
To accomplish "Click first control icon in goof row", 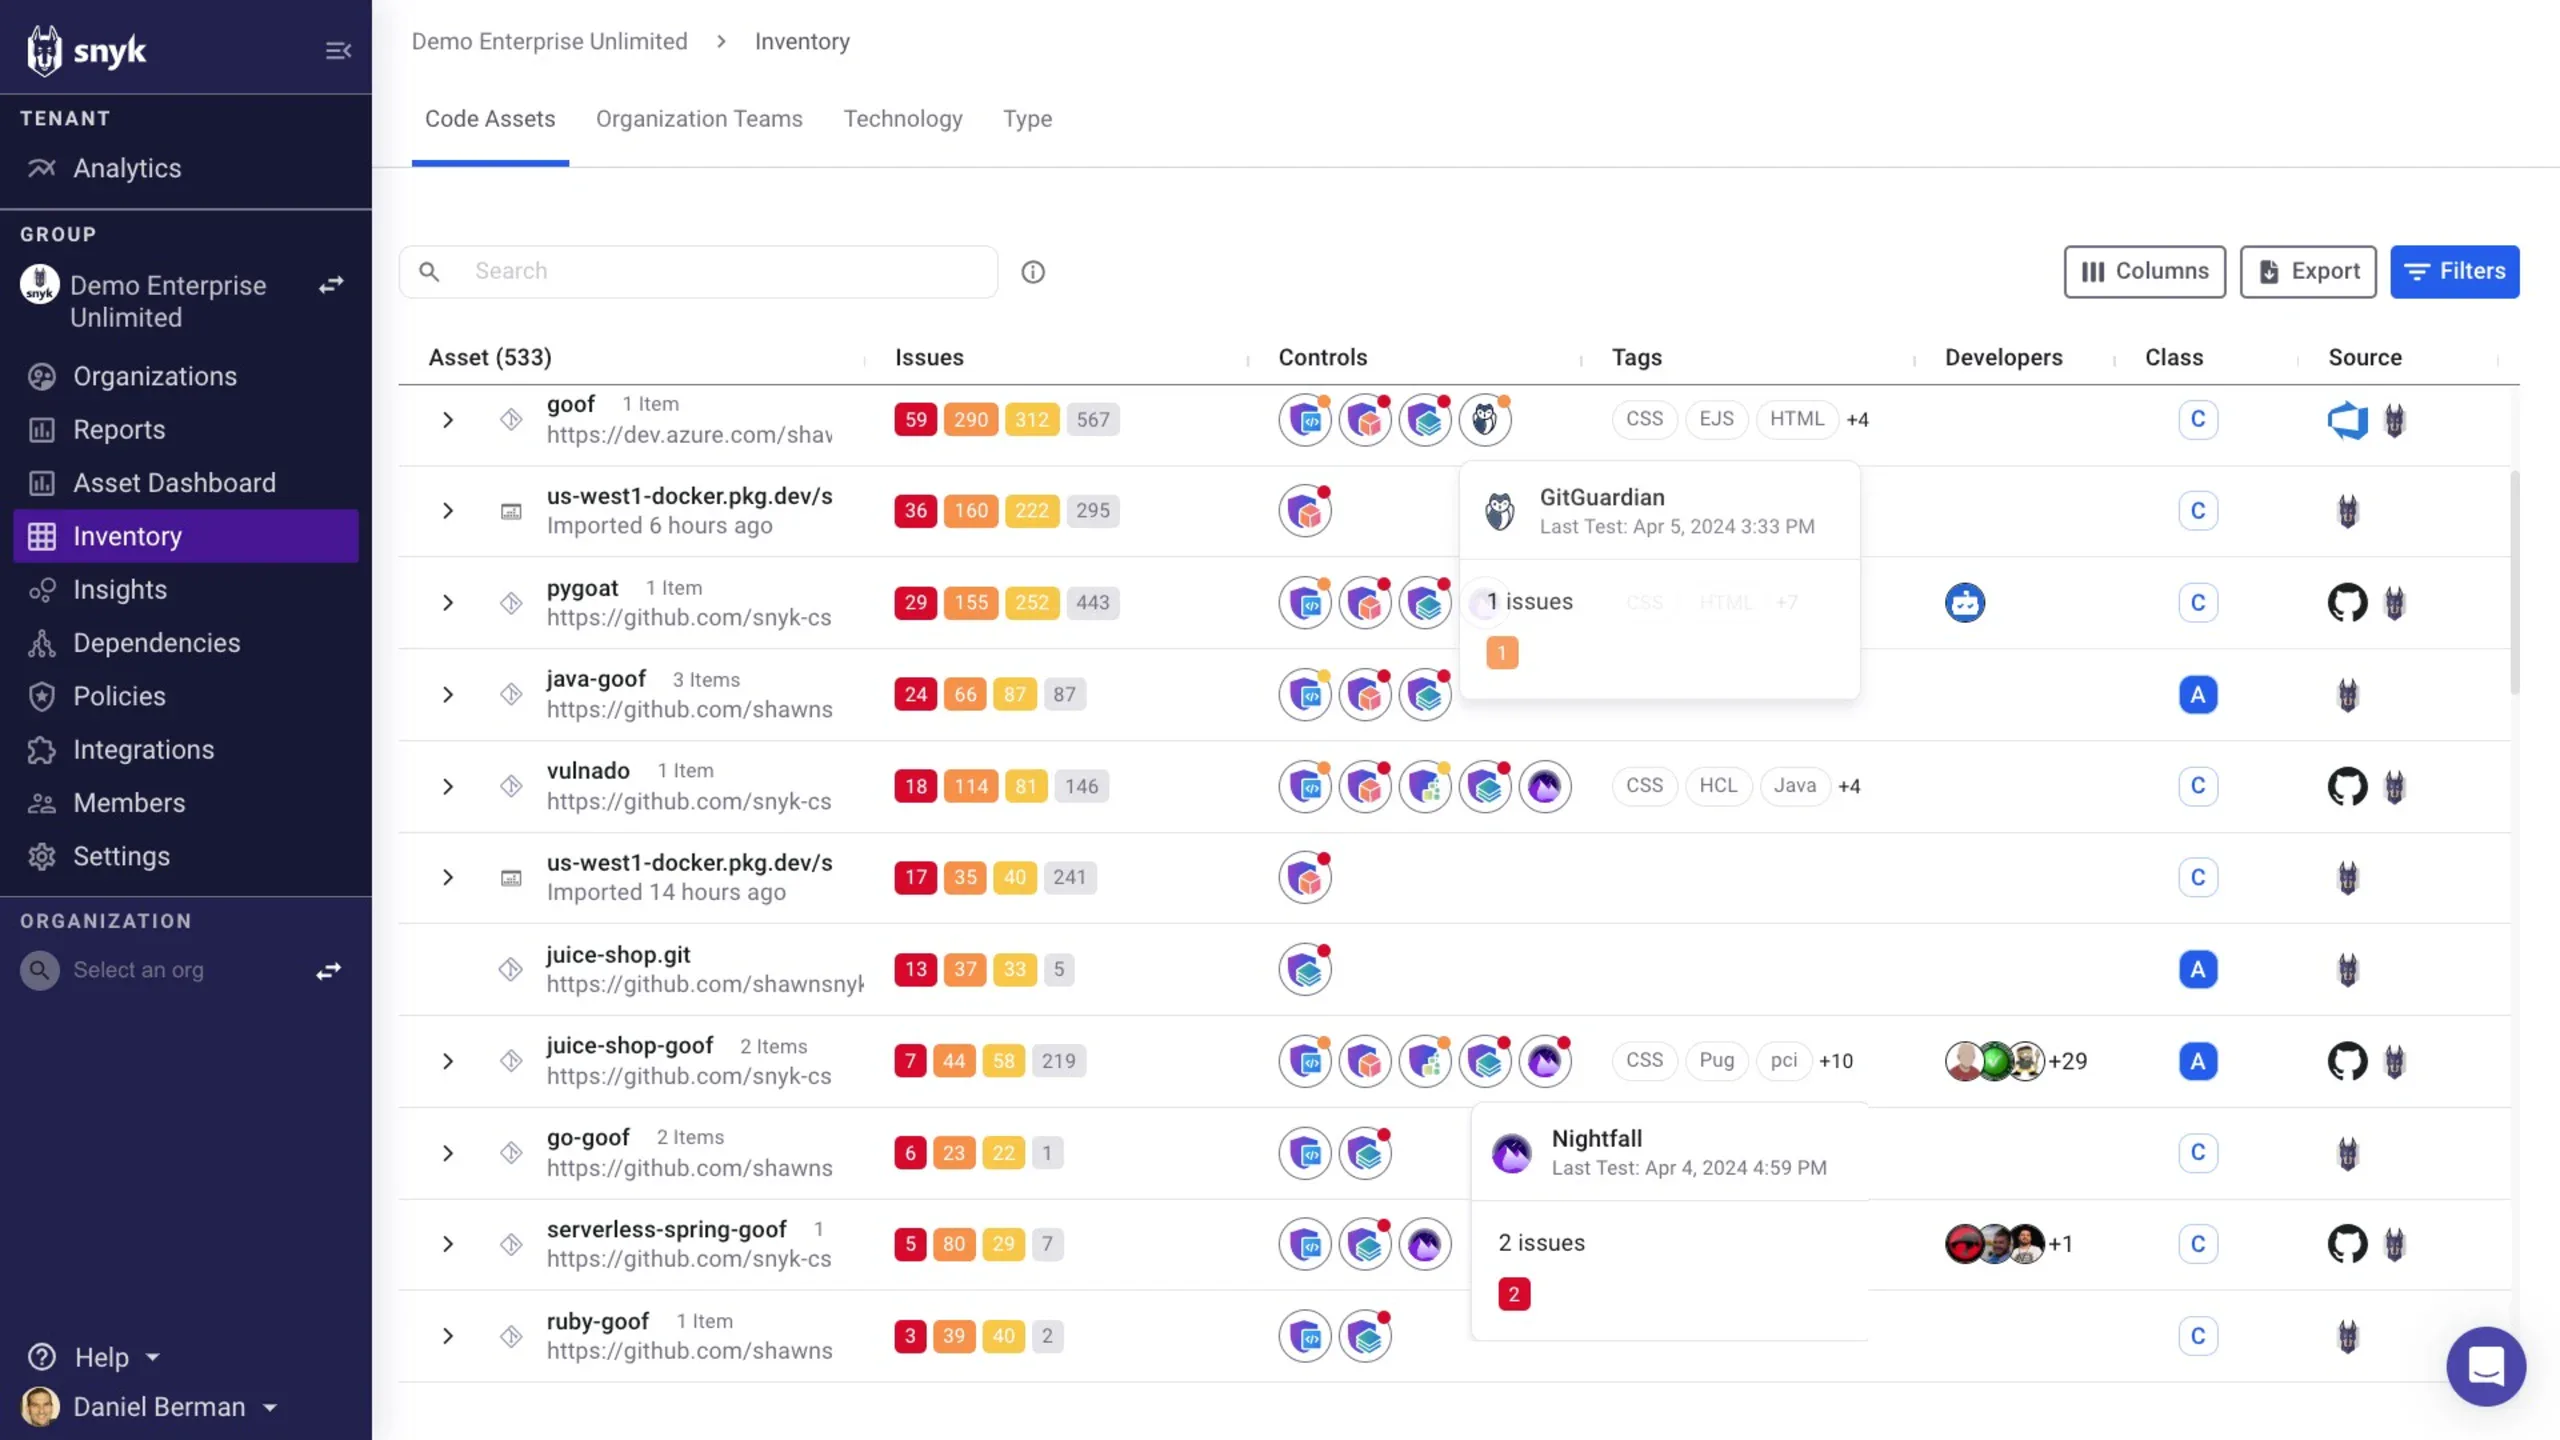I will click(x=1305, y=420).
